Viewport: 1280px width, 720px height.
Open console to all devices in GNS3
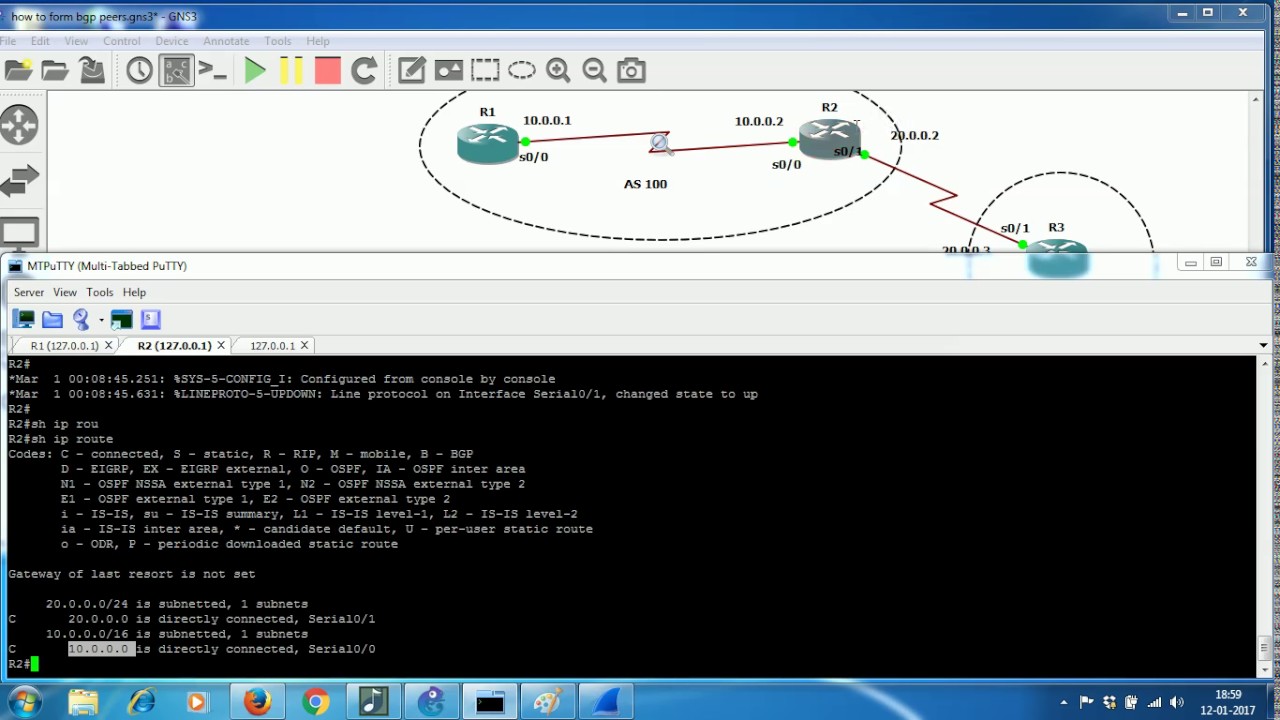point(212,70)
